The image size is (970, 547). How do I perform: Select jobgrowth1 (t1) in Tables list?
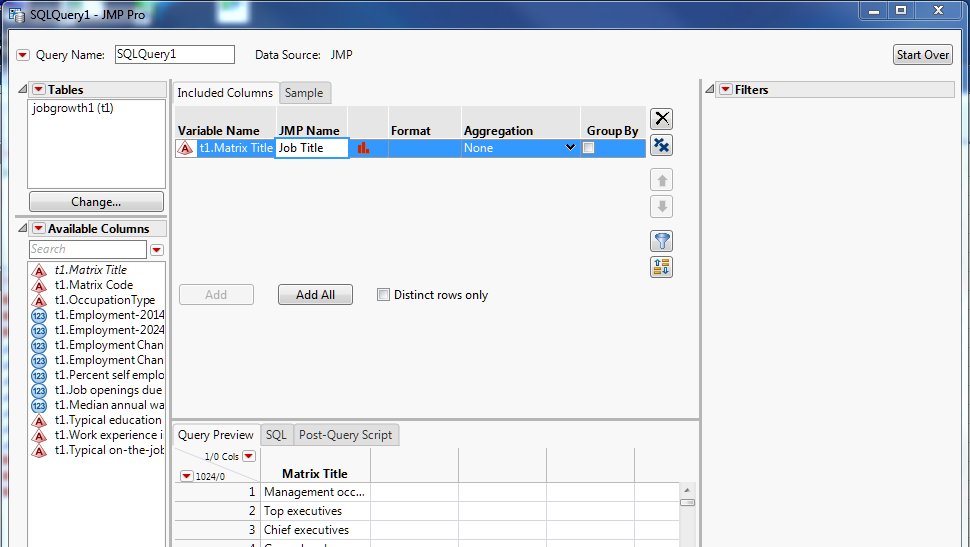73,108
